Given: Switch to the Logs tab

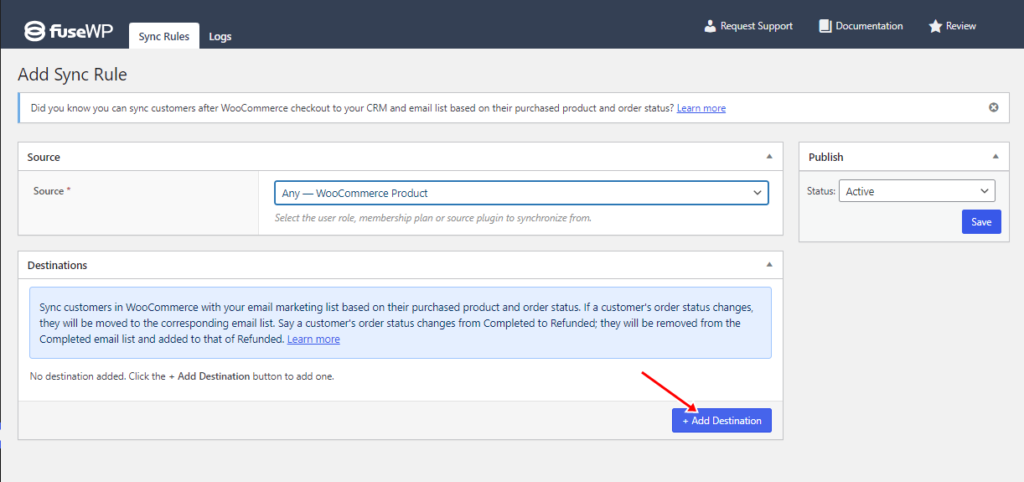Looking at the screenshot, I should pos(220,37).
